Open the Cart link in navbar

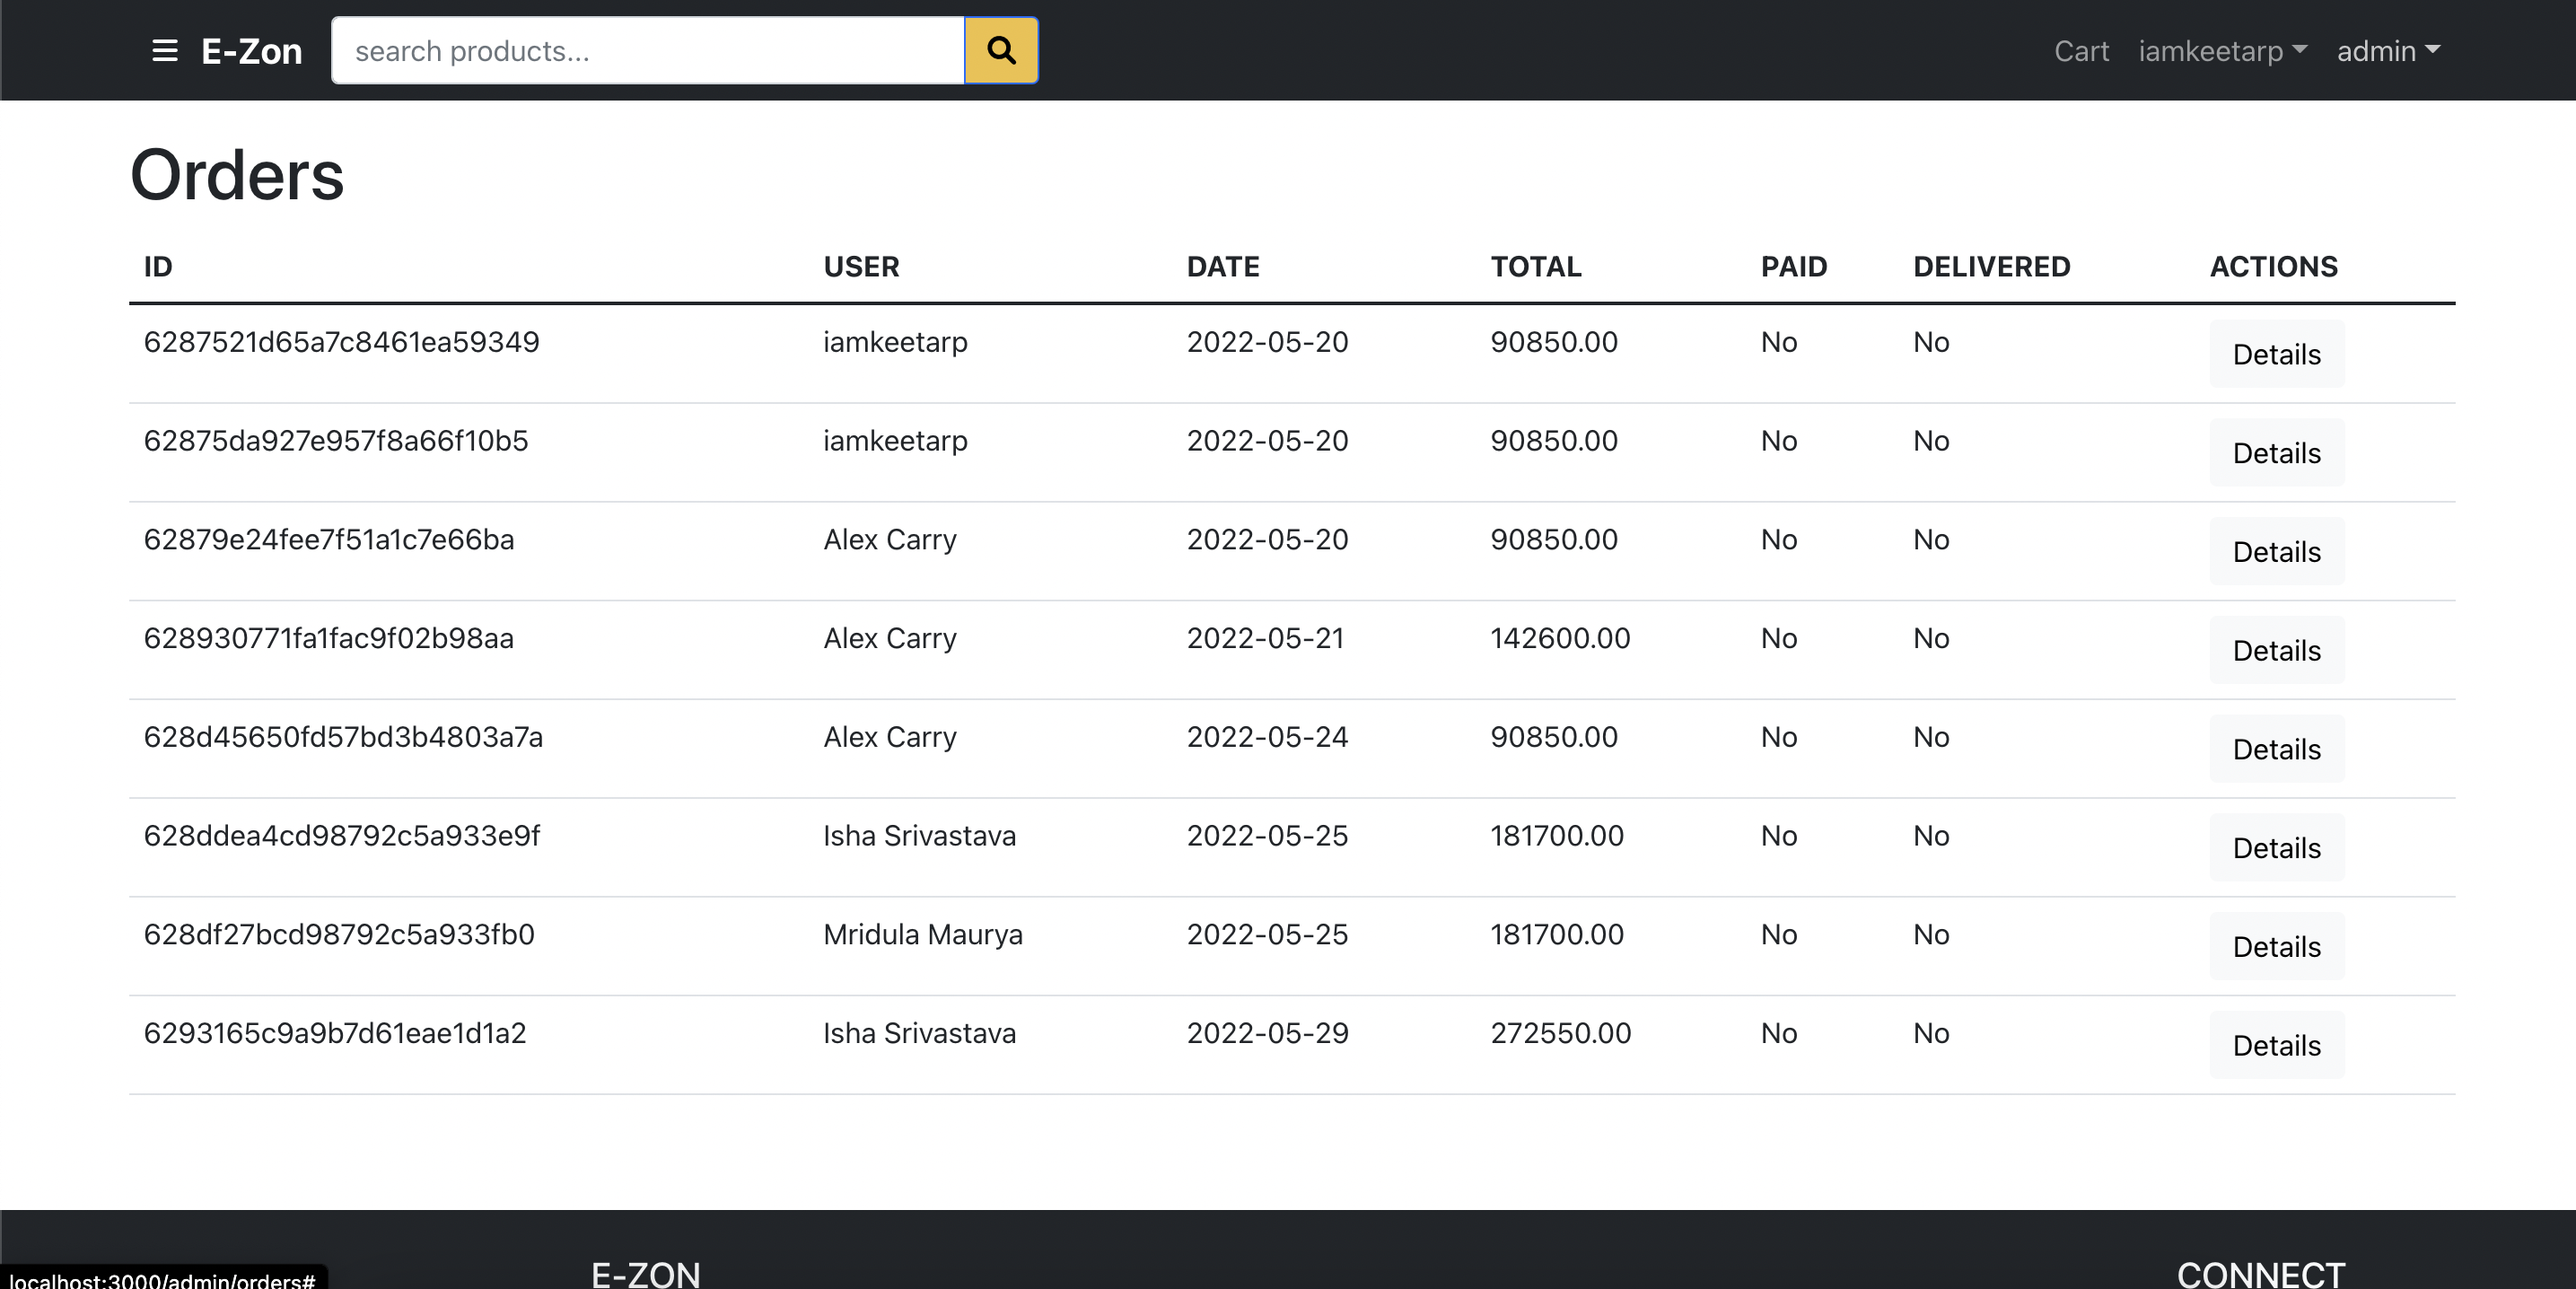pos(2081,51)
